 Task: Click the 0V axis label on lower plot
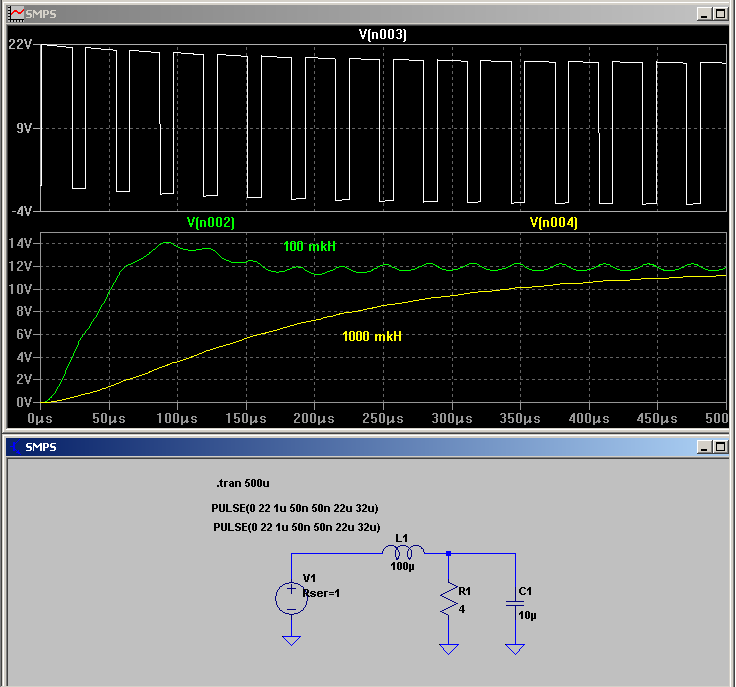[x=24, y=402]
